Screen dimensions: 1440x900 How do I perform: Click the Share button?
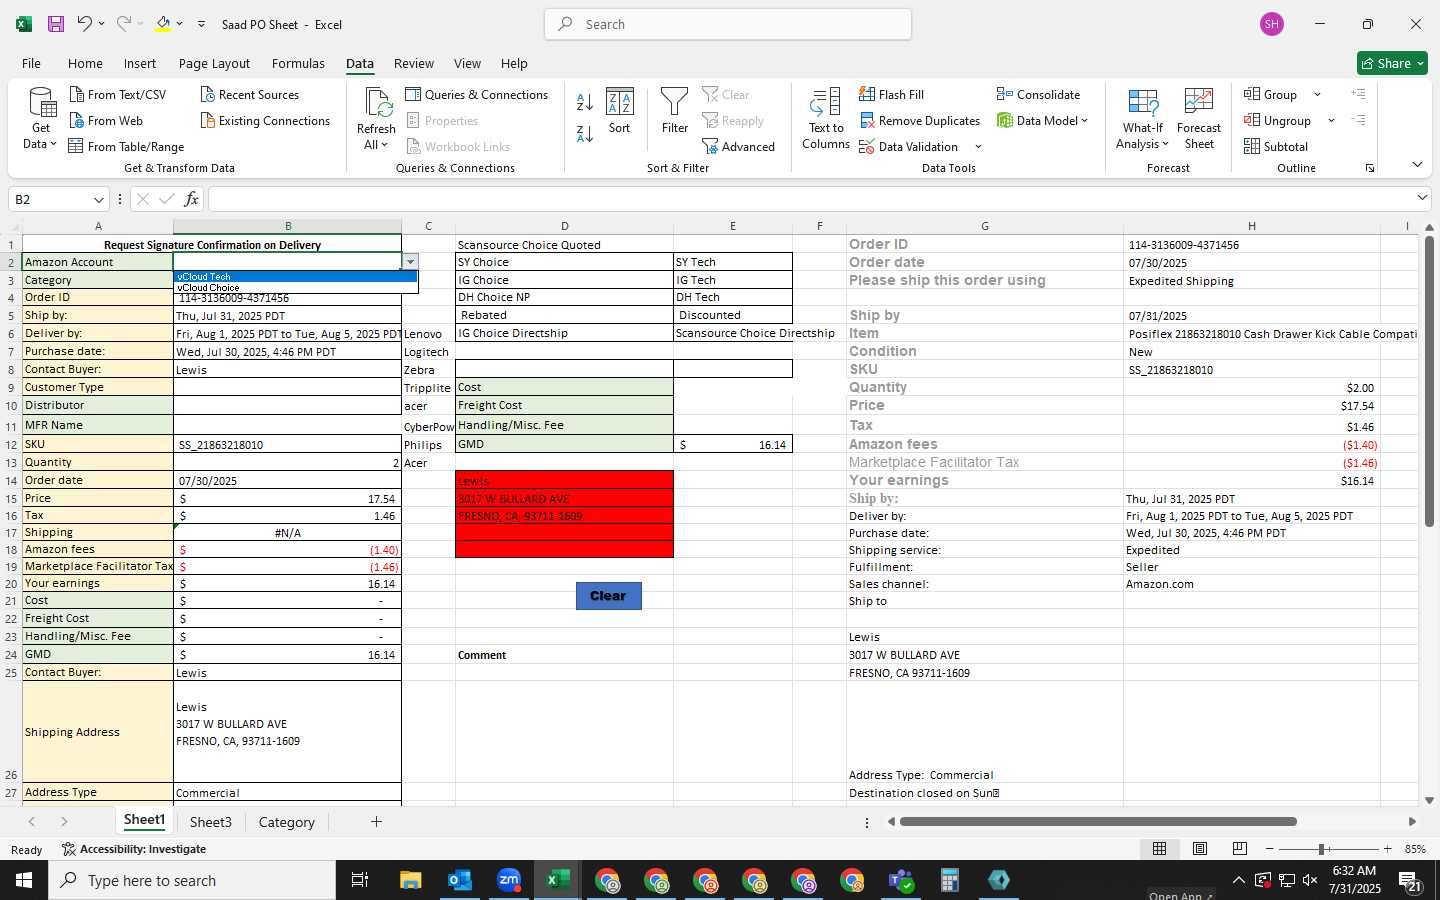(x=1392, y=63)
